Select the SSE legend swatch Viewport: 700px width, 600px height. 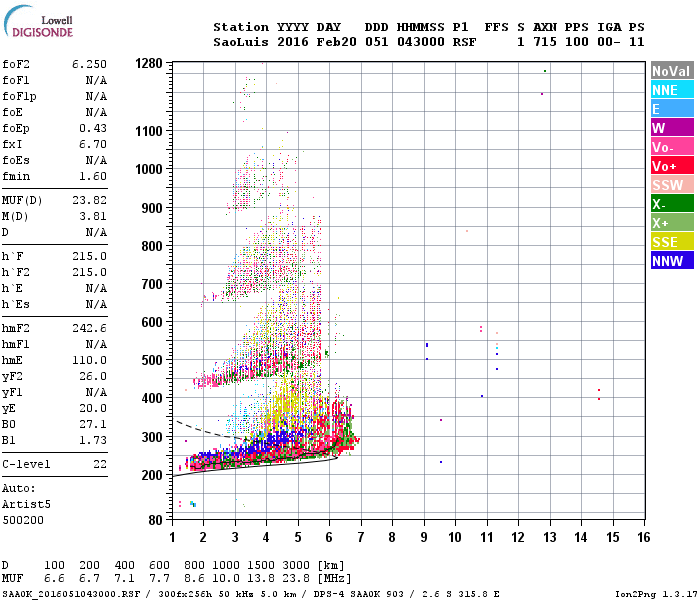[x=672, y=242]
